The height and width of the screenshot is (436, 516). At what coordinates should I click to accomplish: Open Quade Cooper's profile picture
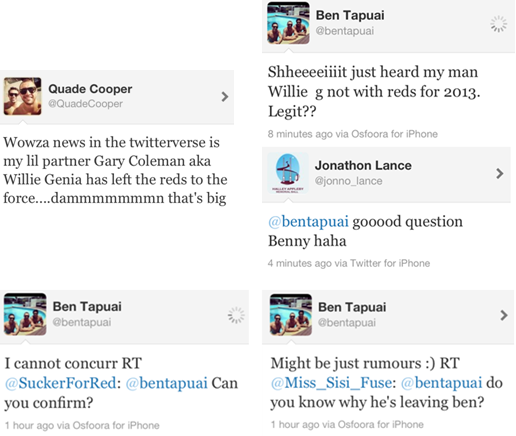pos(23,96)
